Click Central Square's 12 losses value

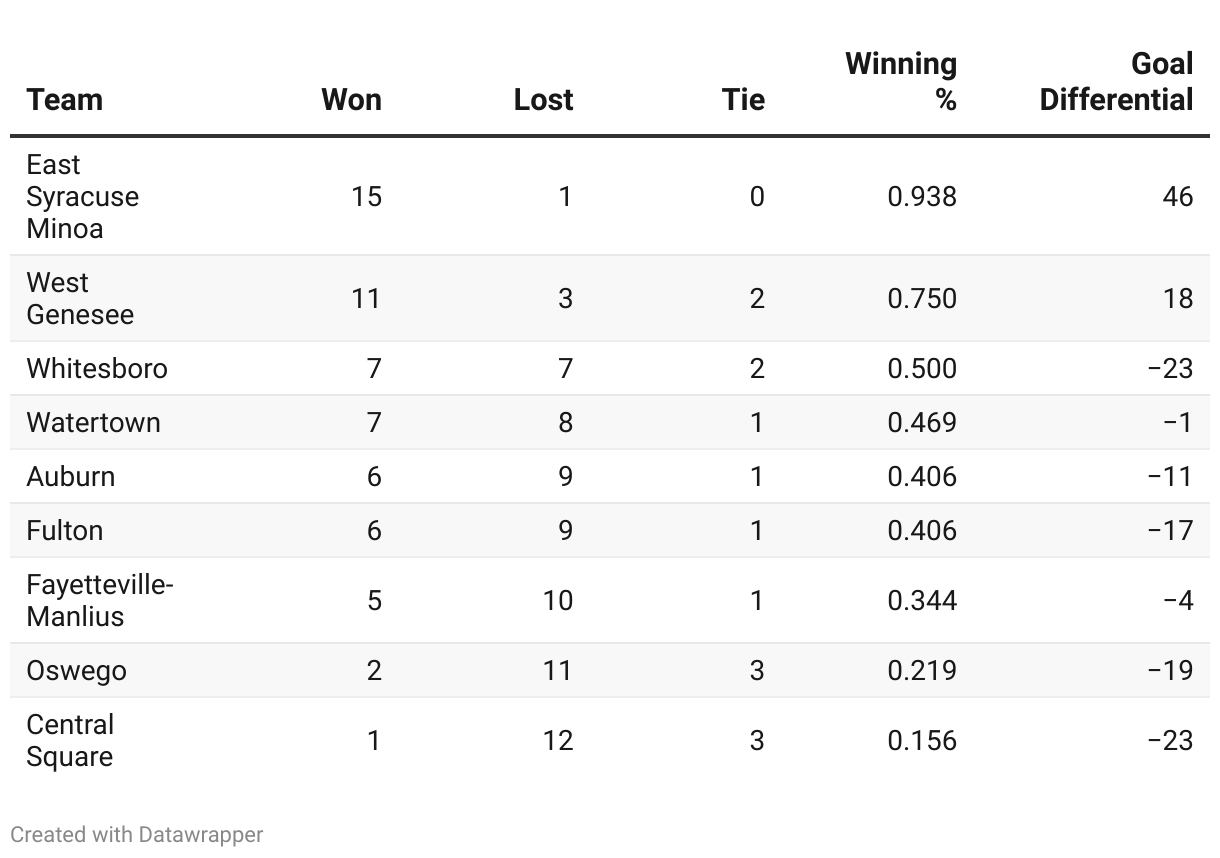pos(558,740)
